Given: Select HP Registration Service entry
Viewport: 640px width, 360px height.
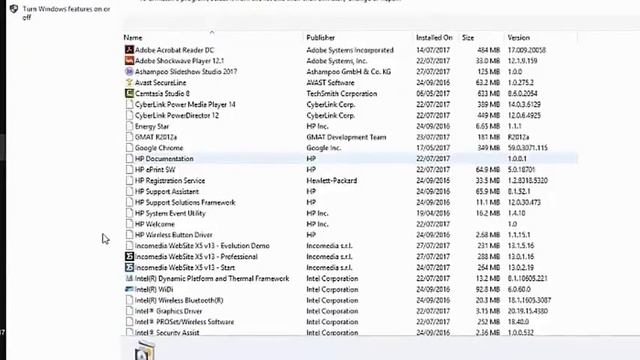Looking at the screenshot, I should pos(170,180).
